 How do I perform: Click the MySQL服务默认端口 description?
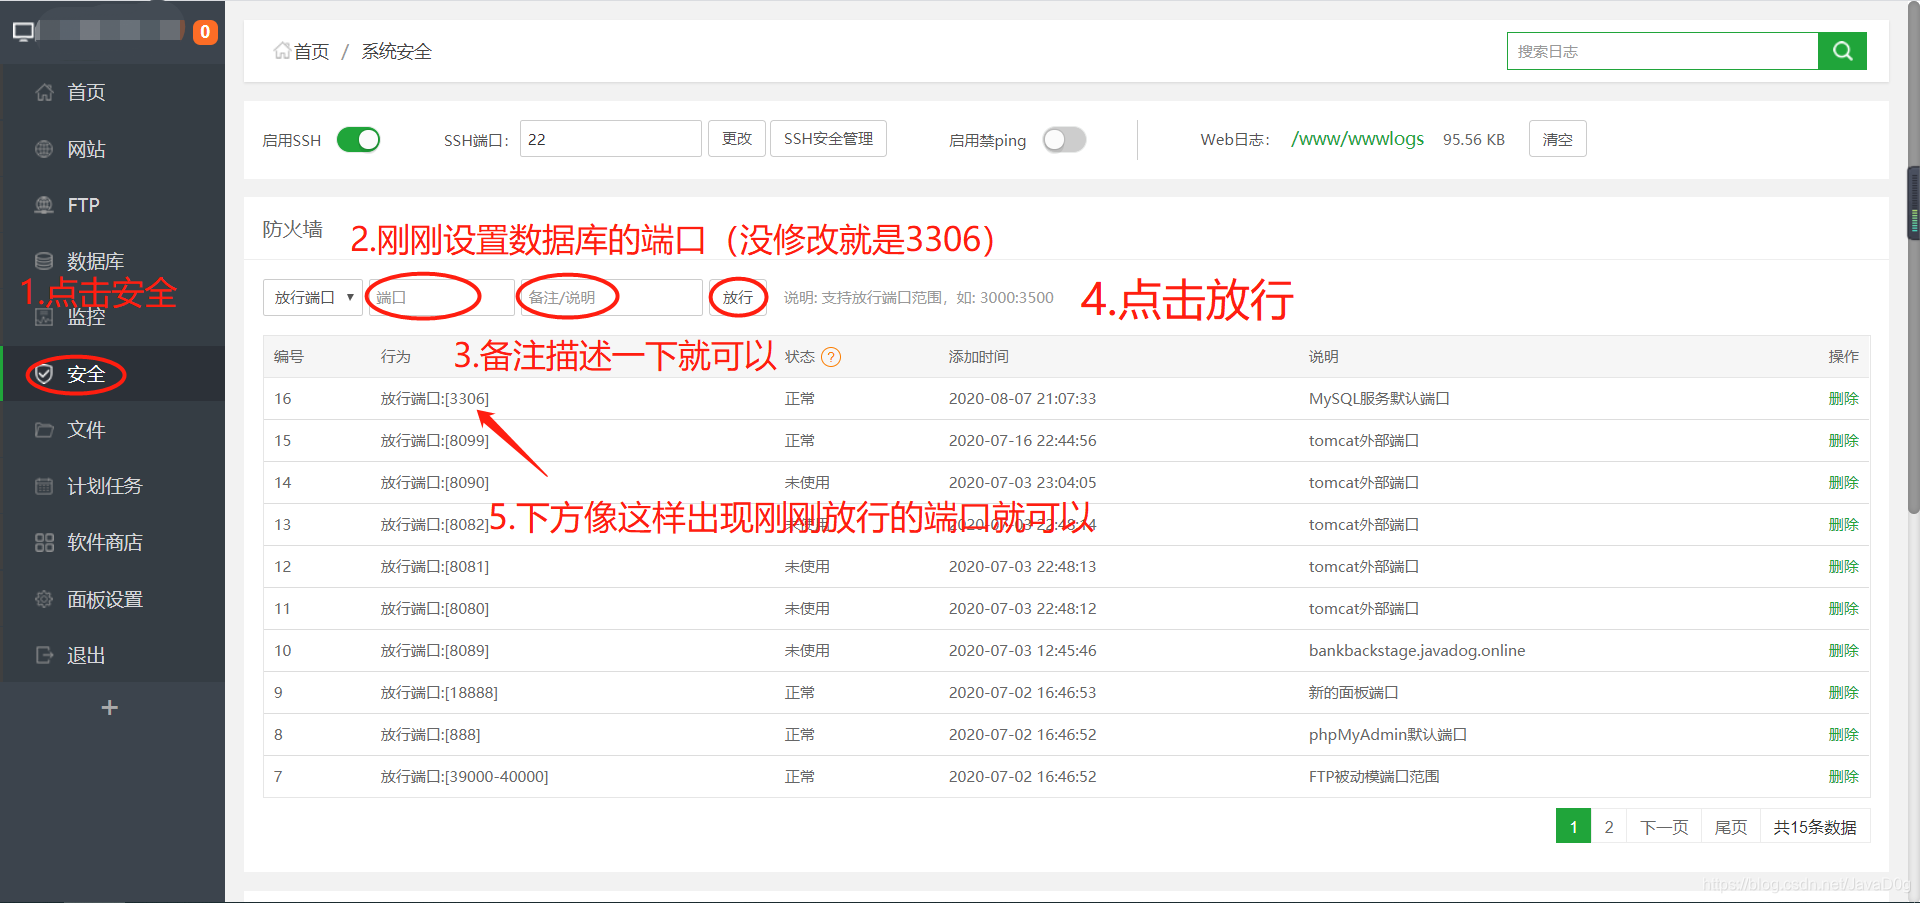click(1379, 399)
